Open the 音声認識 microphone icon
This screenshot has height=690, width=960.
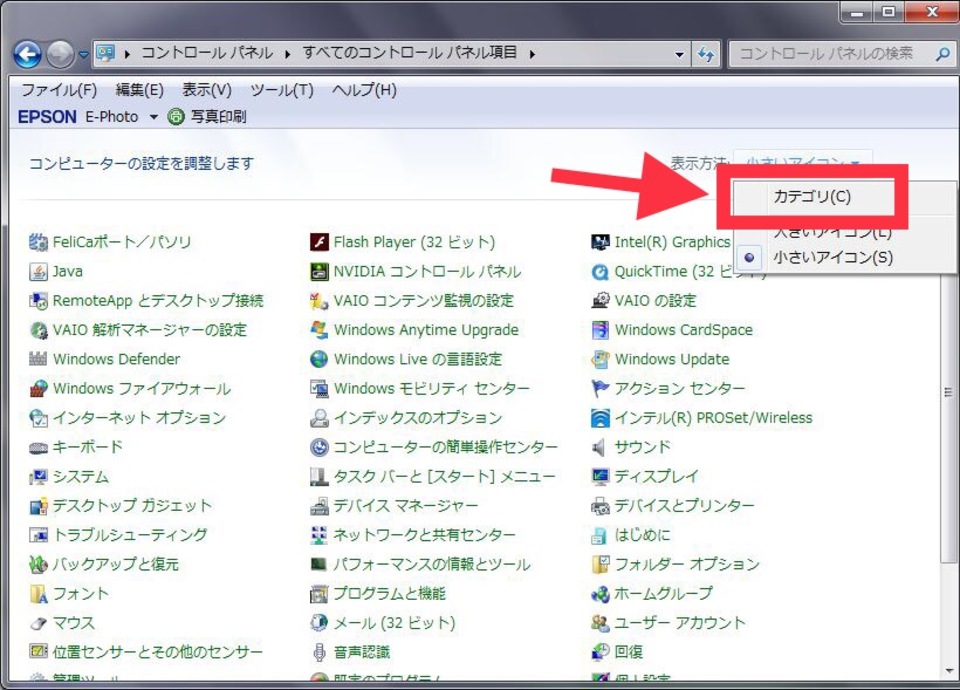click(x=319, y=653)
